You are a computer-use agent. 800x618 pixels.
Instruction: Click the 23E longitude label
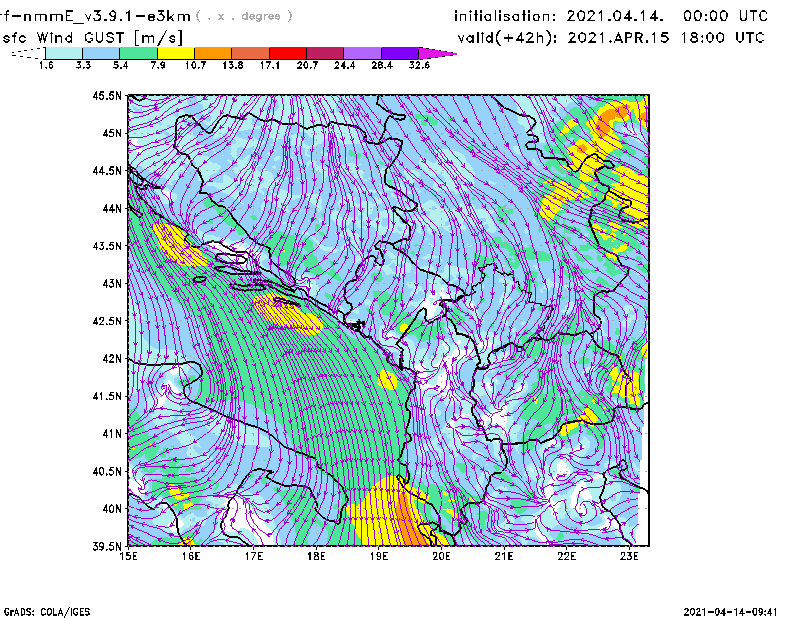629,556
